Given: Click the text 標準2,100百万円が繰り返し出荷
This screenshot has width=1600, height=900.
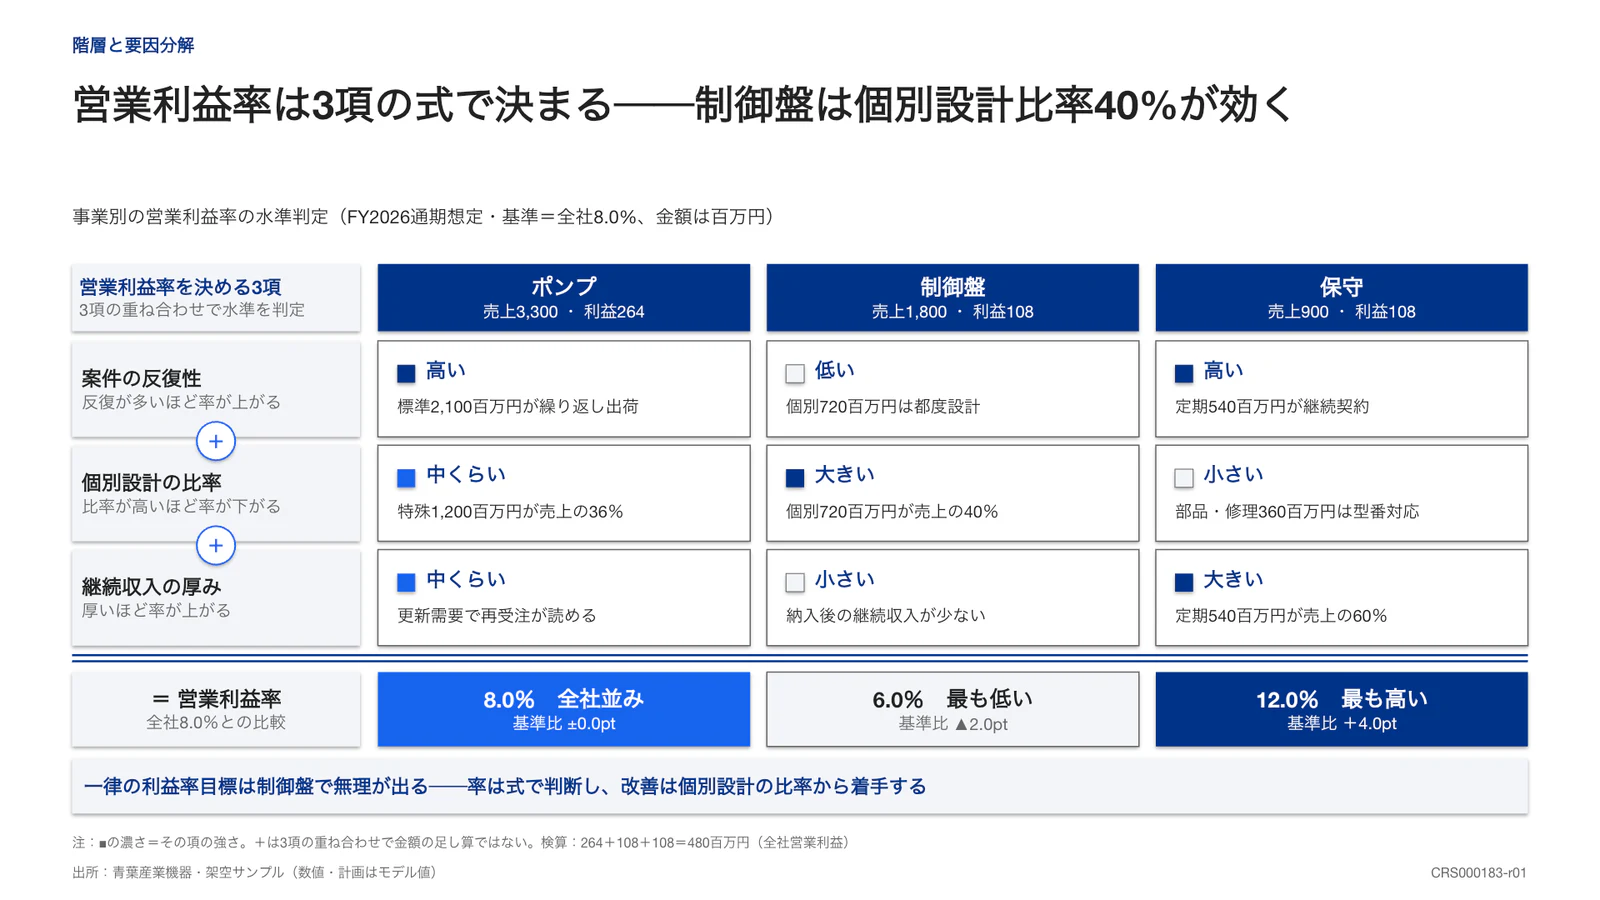Looking at the screenshot, I should pyautogui.click(x=518, y=407).
